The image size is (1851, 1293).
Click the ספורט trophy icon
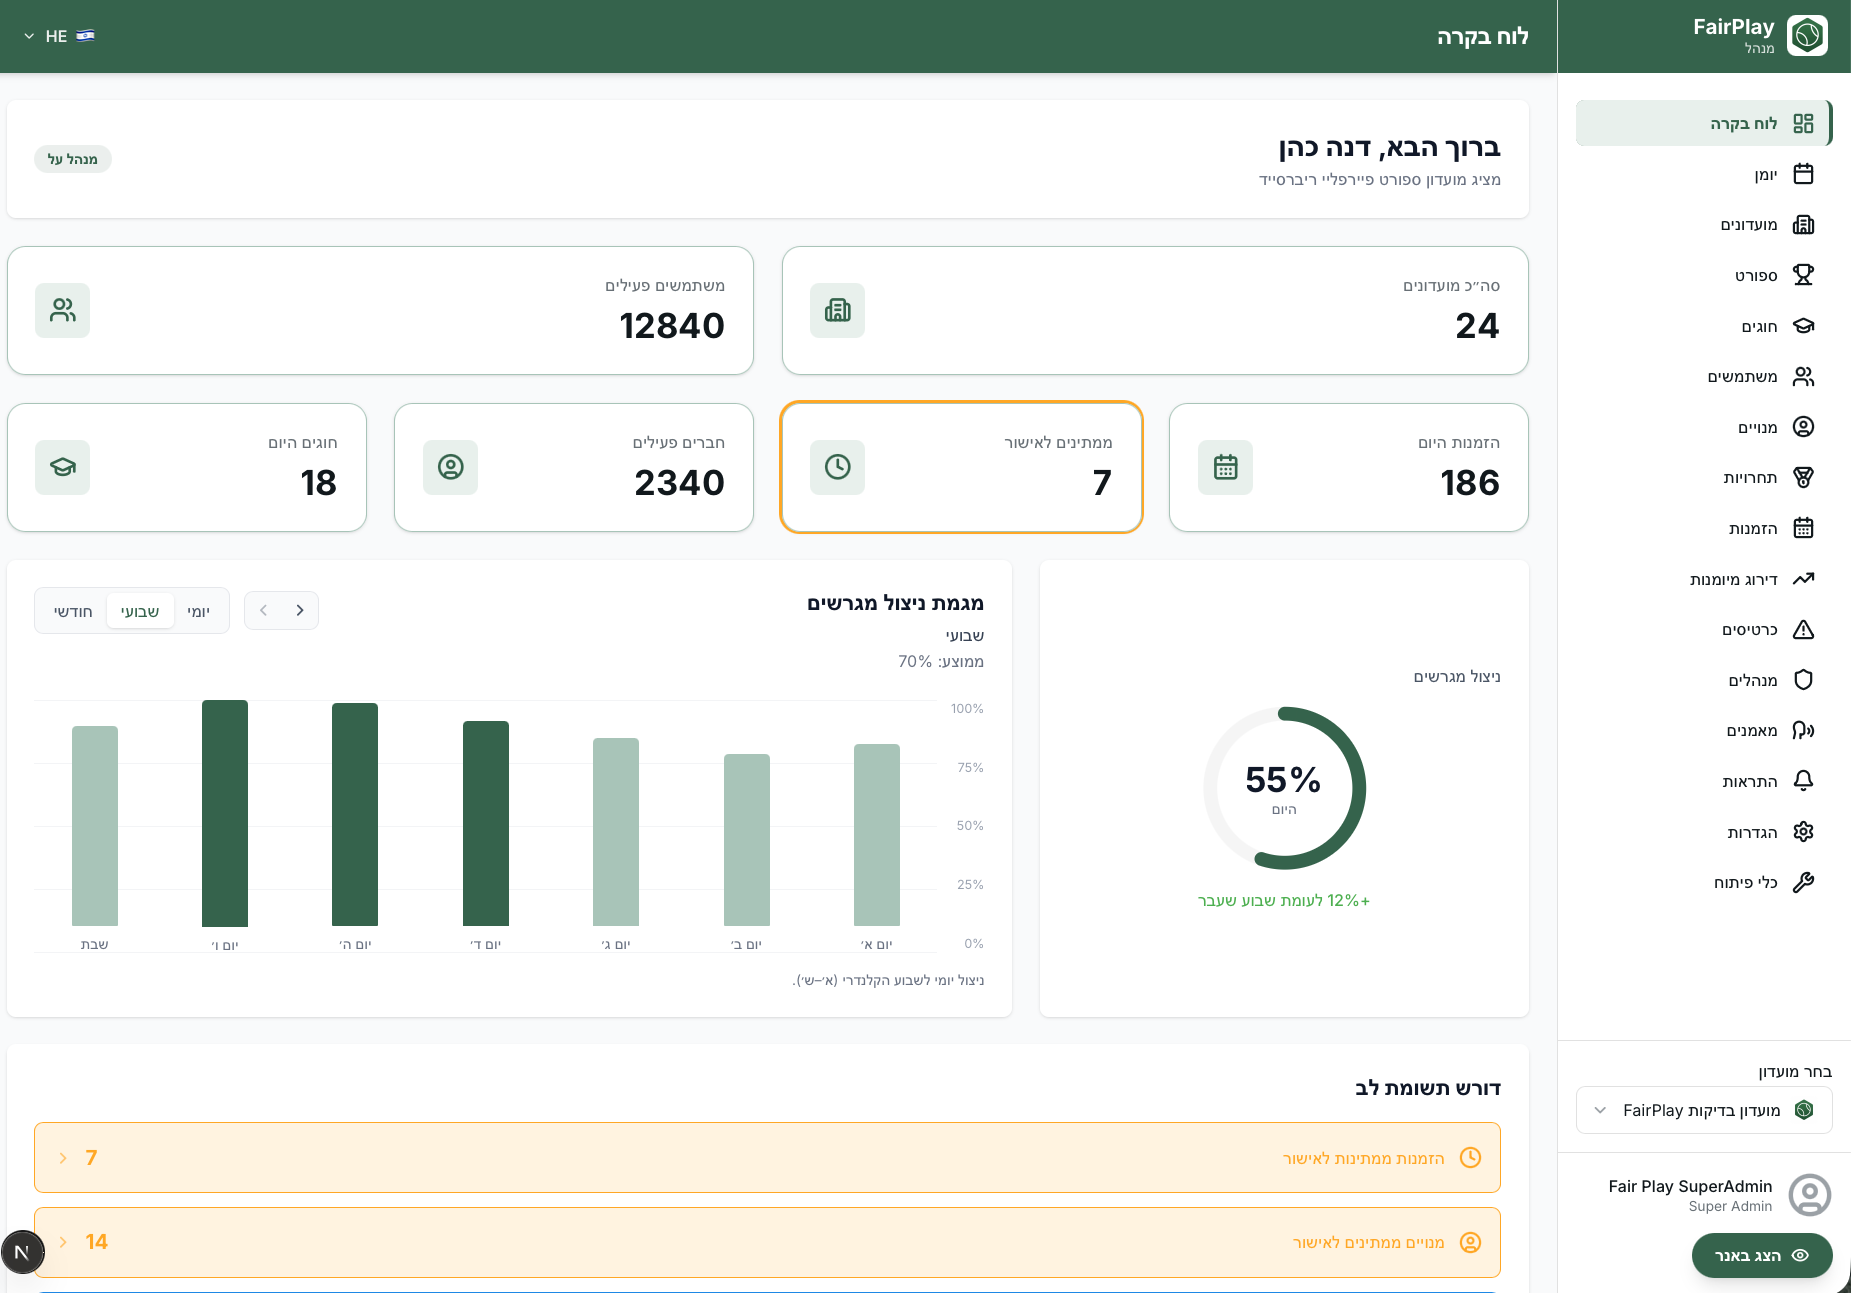(x=1803, y=275)
